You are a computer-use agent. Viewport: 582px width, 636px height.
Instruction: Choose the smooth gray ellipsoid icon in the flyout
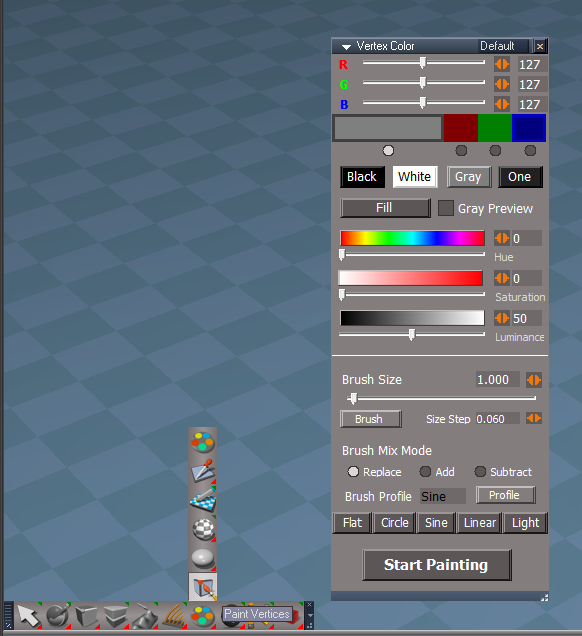point(203,558)
